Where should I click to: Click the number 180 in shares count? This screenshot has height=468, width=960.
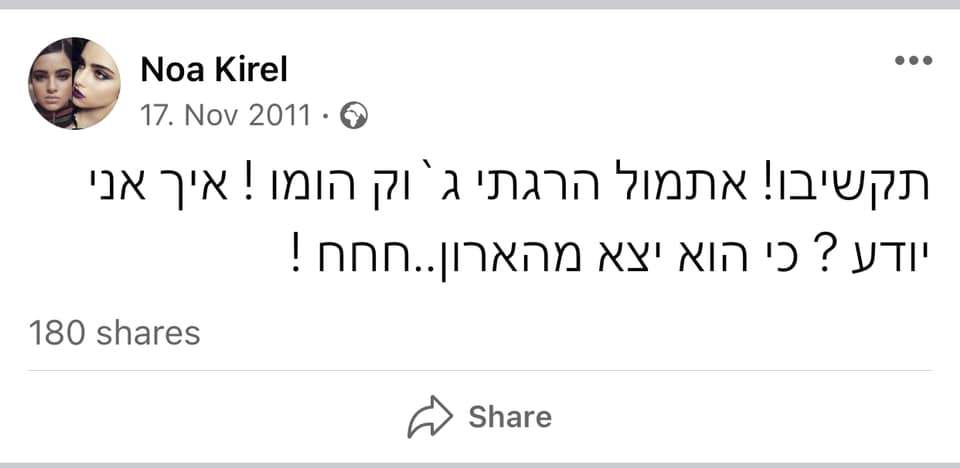pos(56,332)
